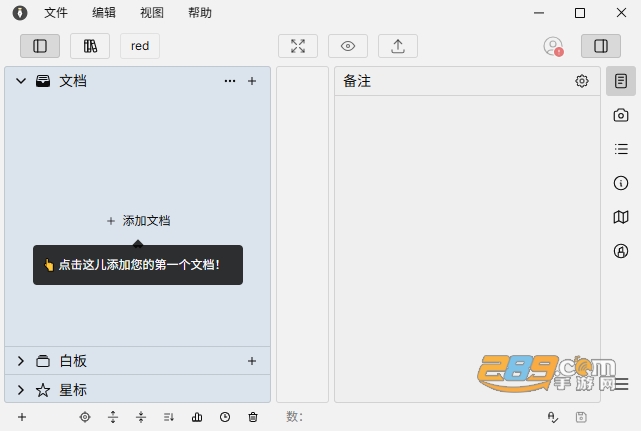Open the 文件 menu
Screen dimensions: 641x431
[x=56, y=13]
